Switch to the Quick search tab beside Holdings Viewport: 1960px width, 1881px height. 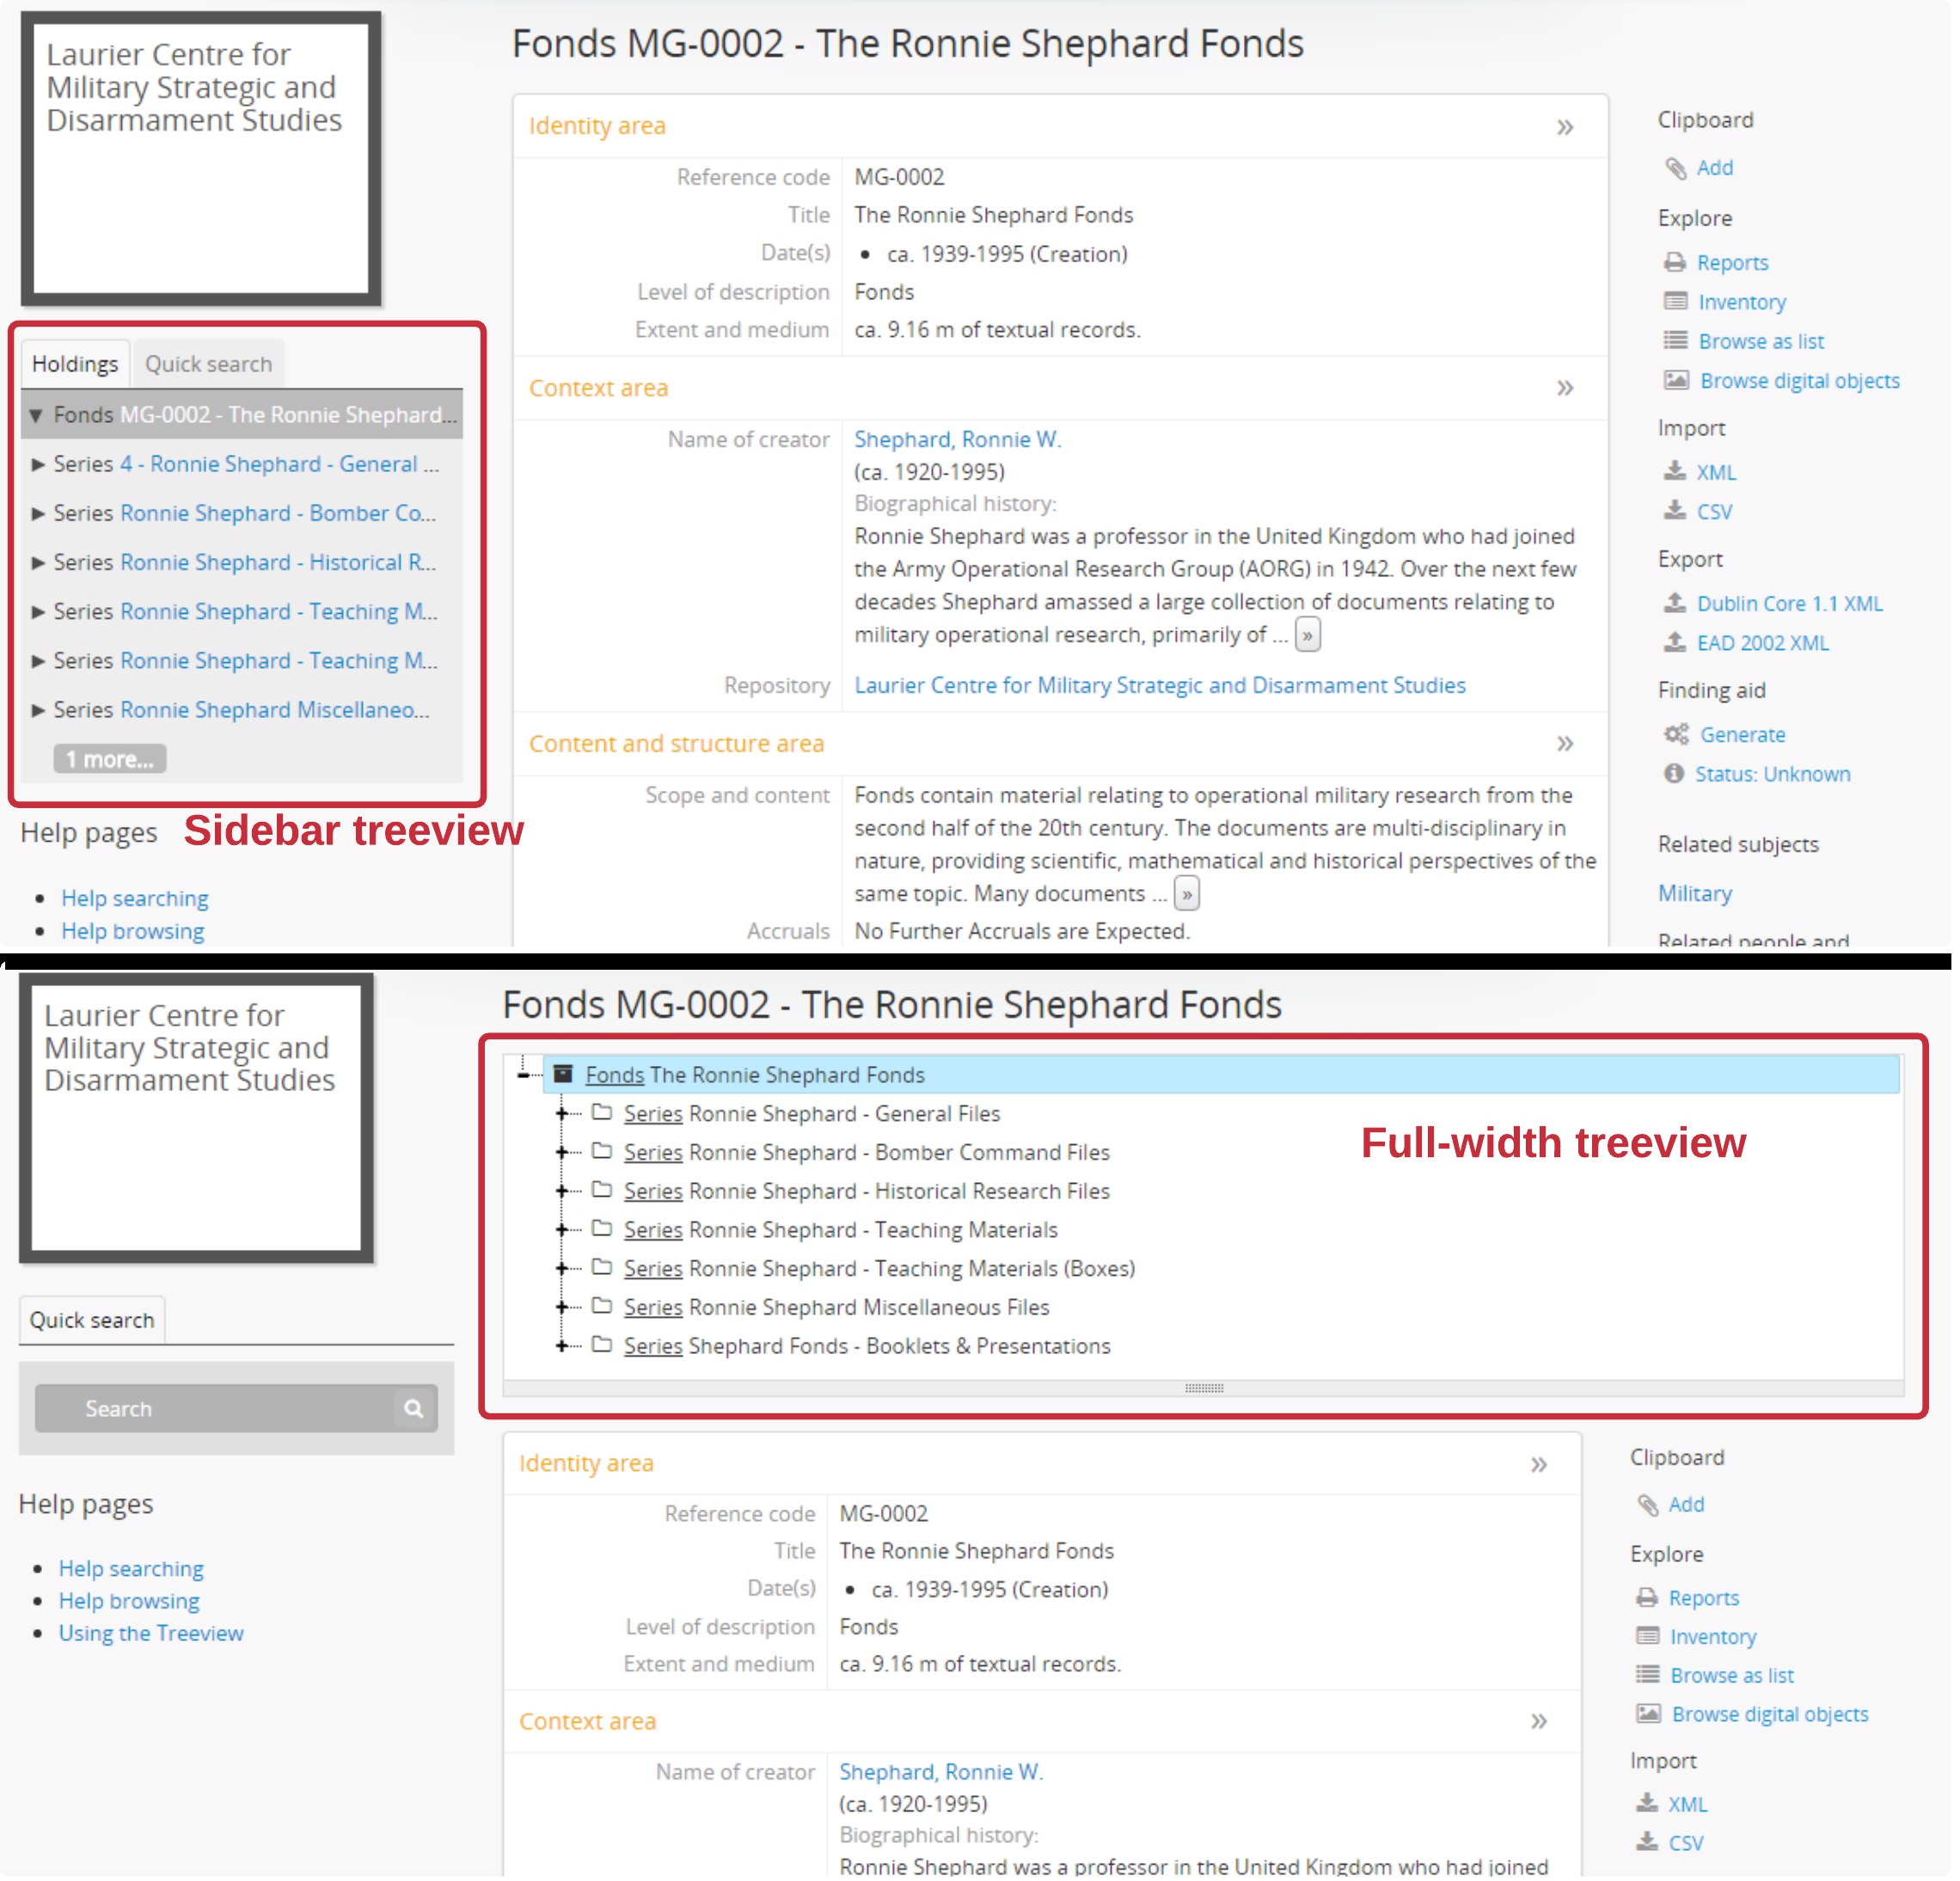click(x=208, y=364)
